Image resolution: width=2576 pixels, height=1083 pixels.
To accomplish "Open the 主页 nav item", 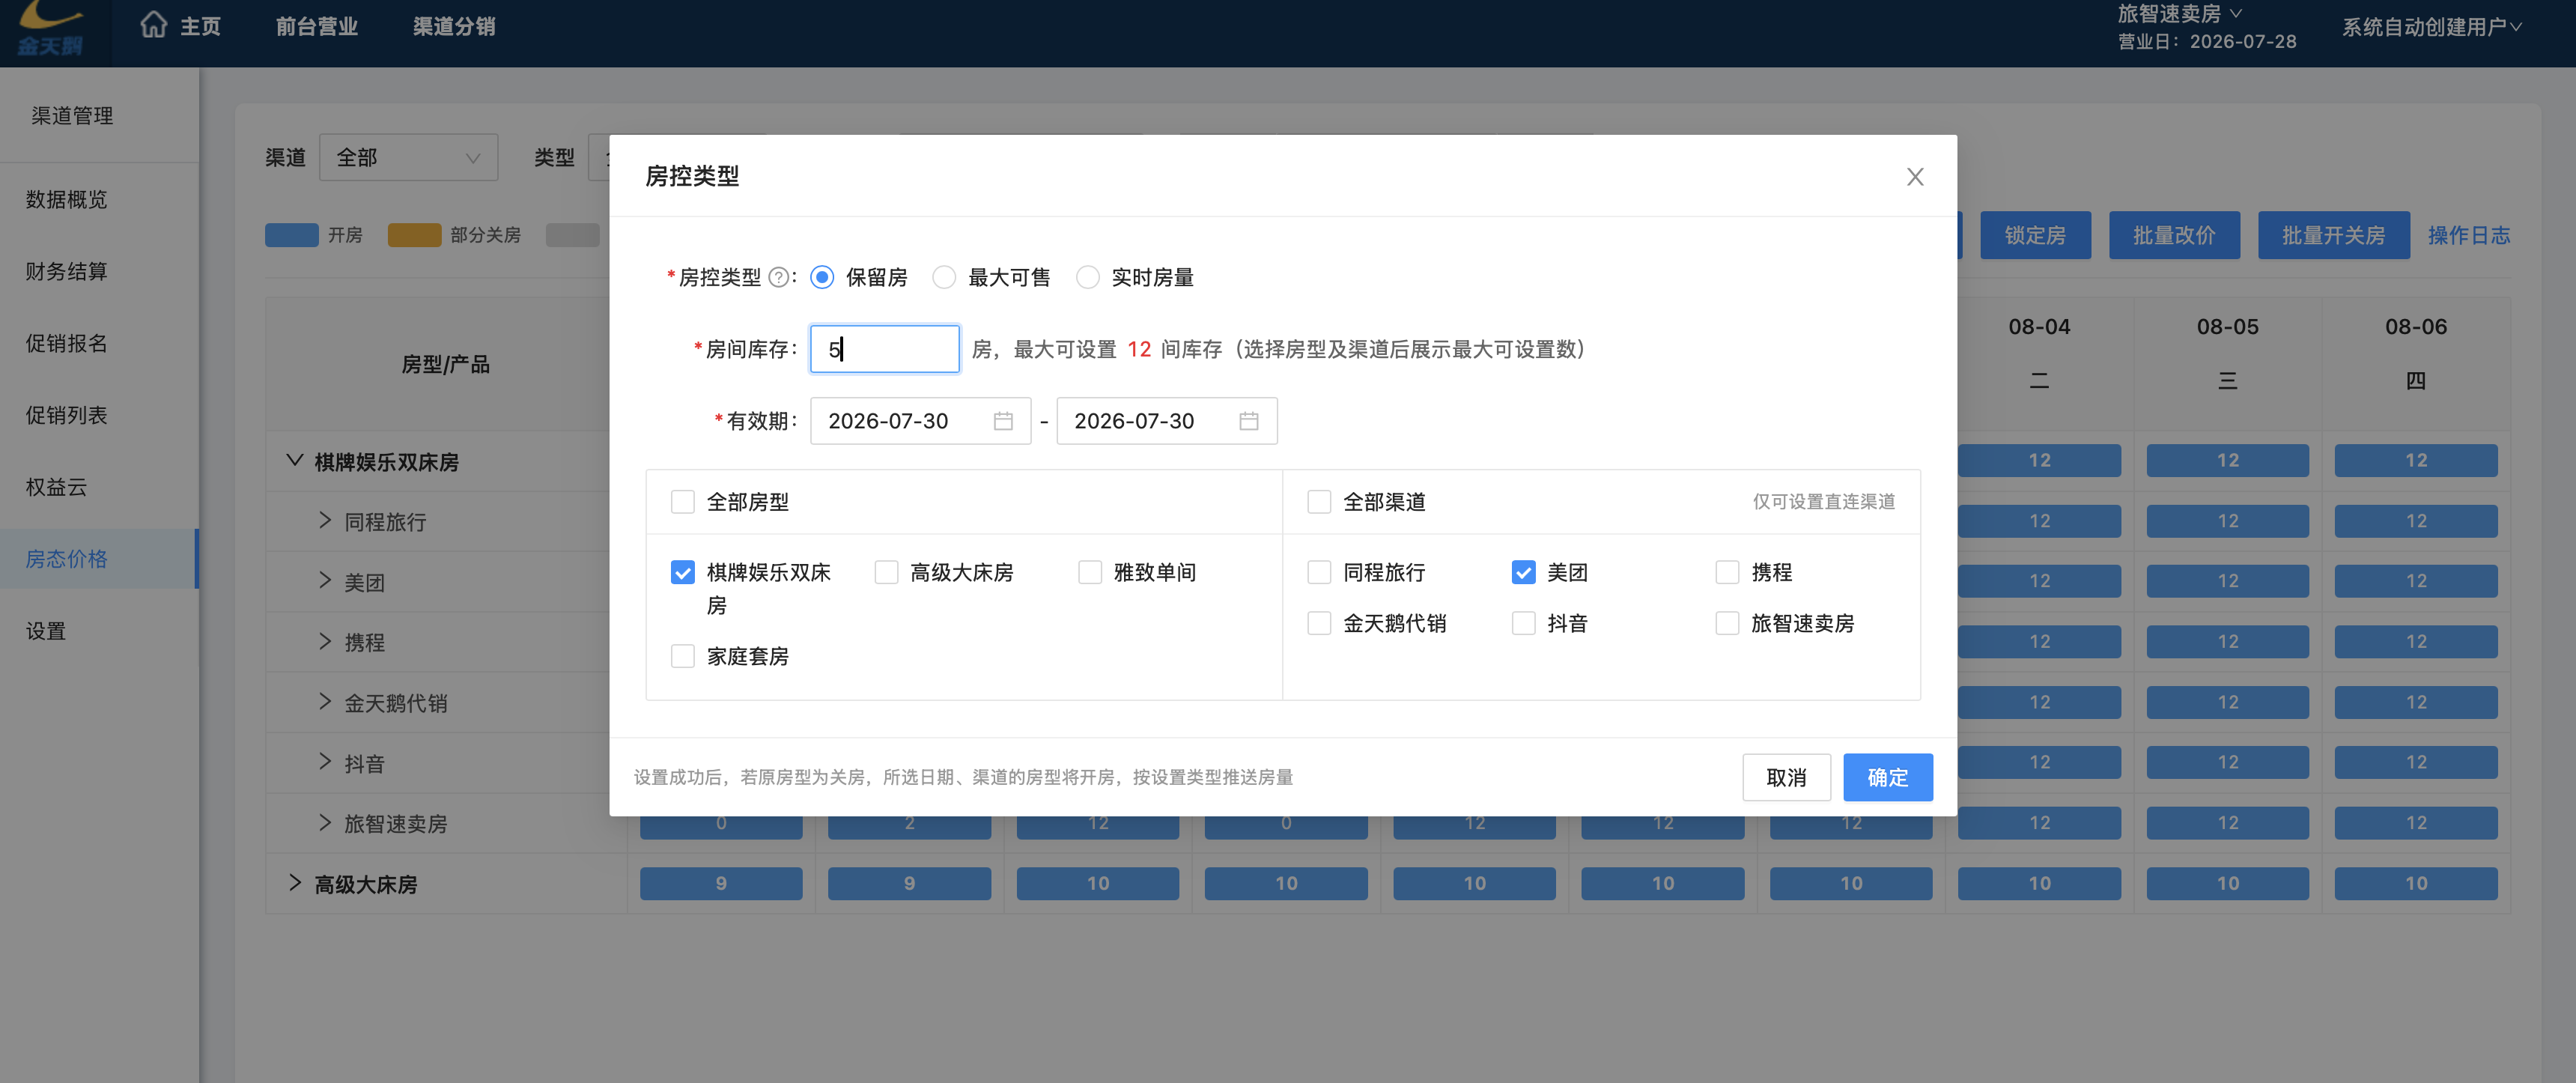I will tap(200, 26).
